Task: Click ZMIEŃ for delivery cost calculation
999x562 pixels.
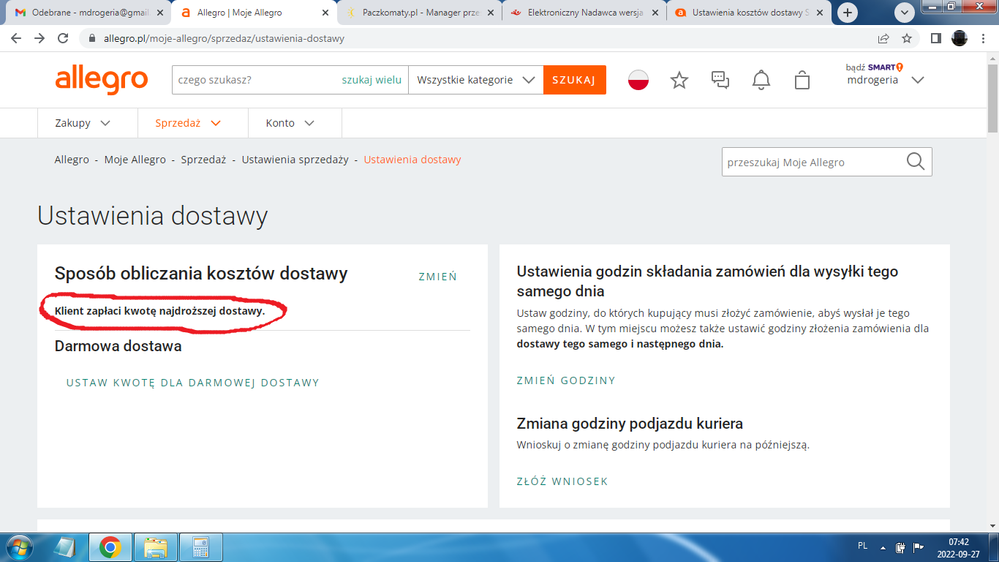Action: [x=437, y=276]
